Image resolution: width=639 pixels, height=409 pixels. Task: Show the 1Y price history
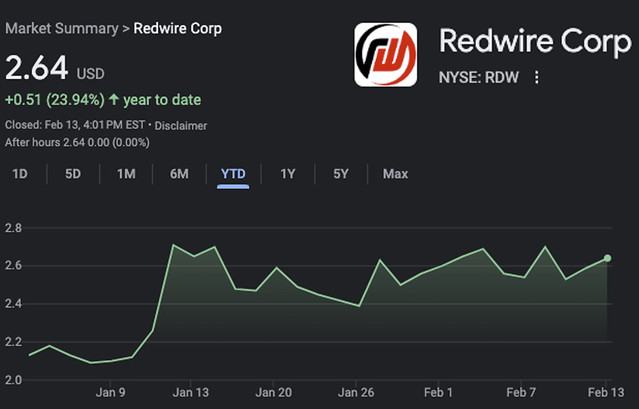288,174
